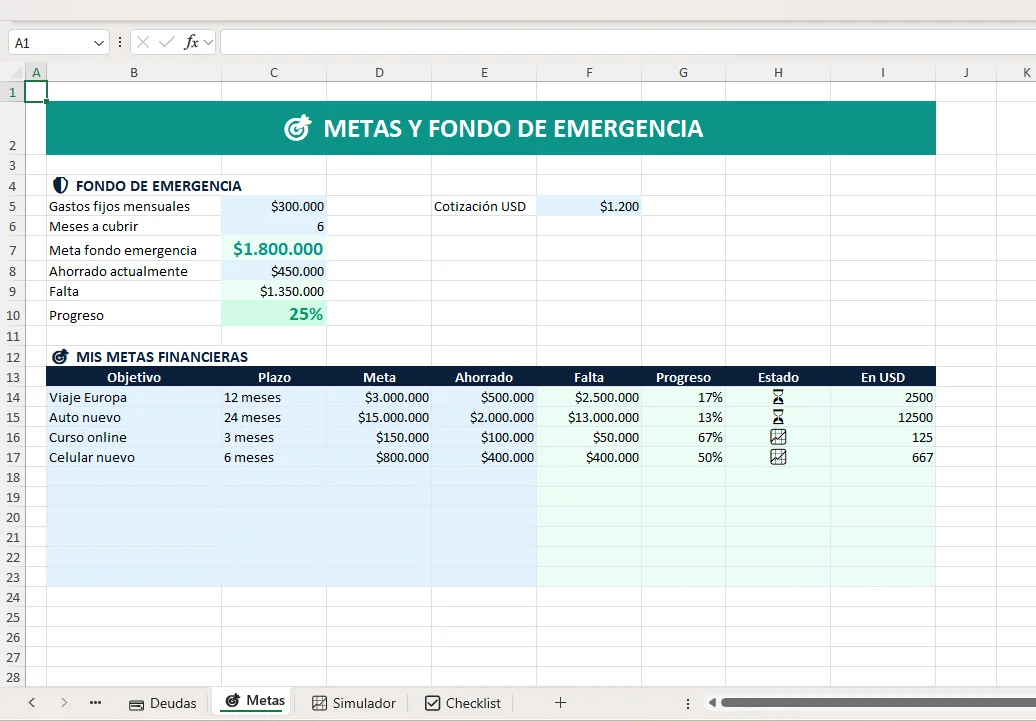Click the previous-sheet arrow button
The image size is (1036, 721).
(31, 703)
